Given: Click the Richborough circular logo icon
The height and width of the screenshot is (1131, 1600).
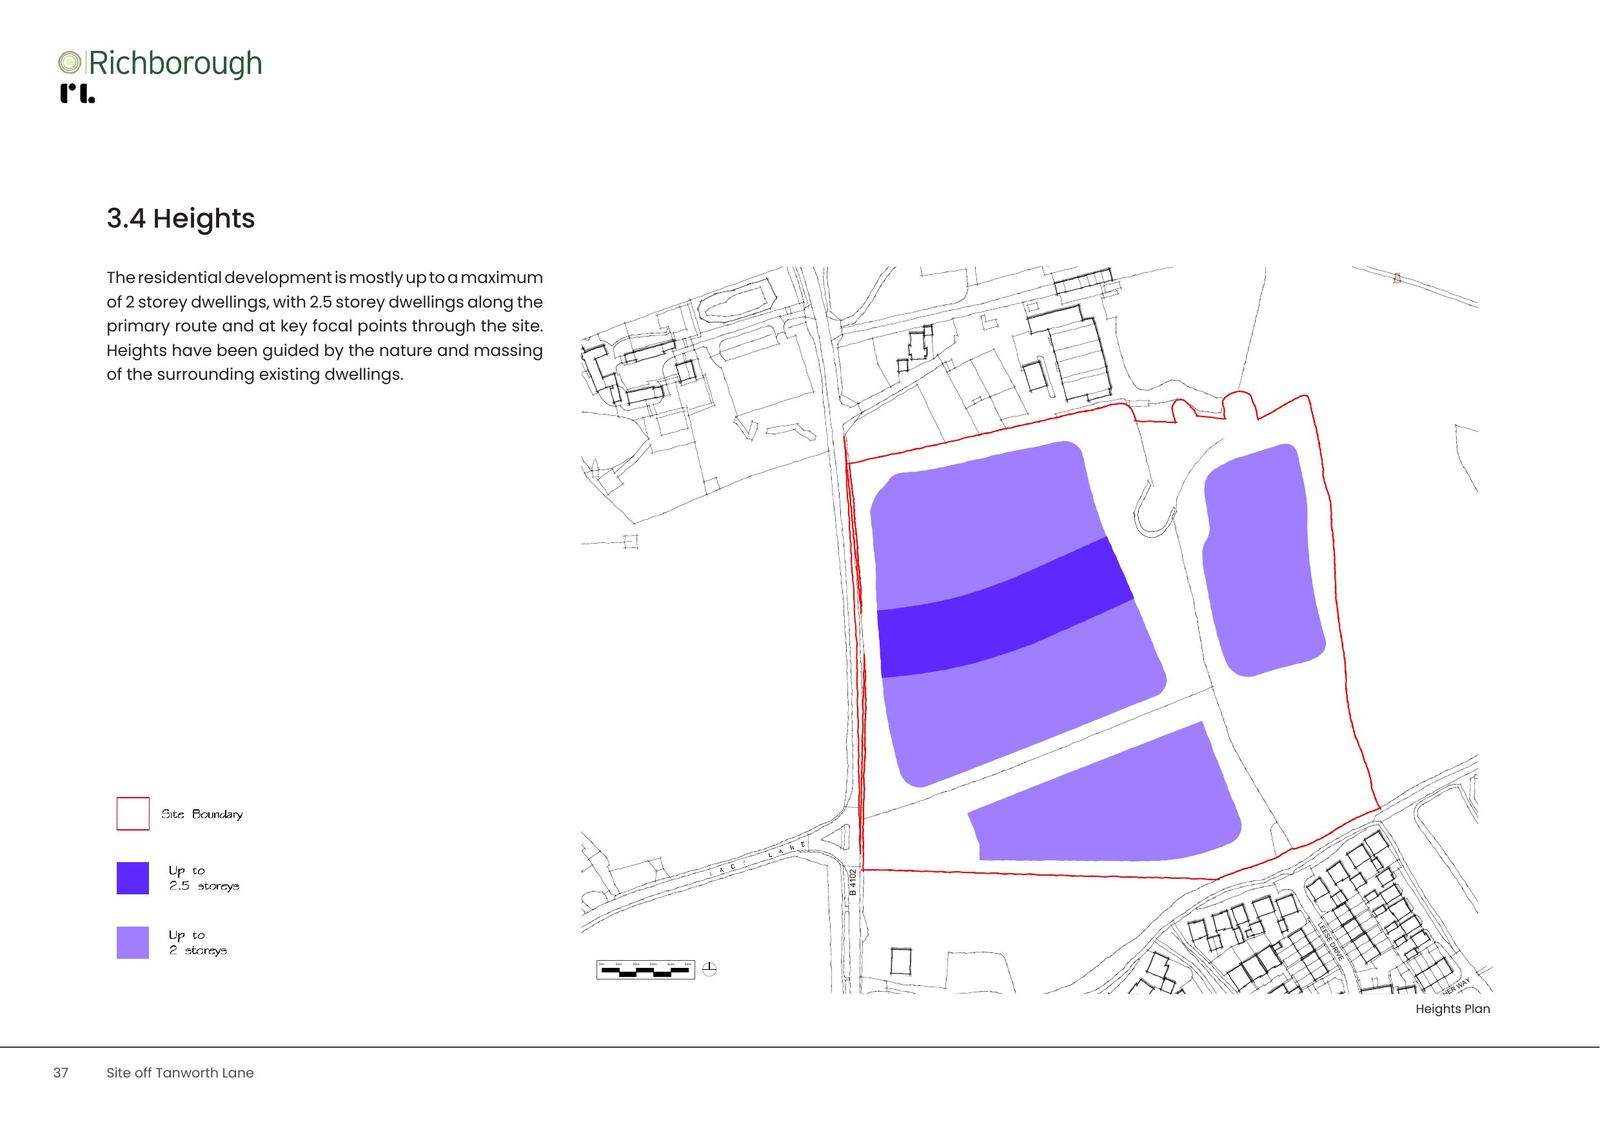Looking at the screenshot, I should (x=69, y=63).
